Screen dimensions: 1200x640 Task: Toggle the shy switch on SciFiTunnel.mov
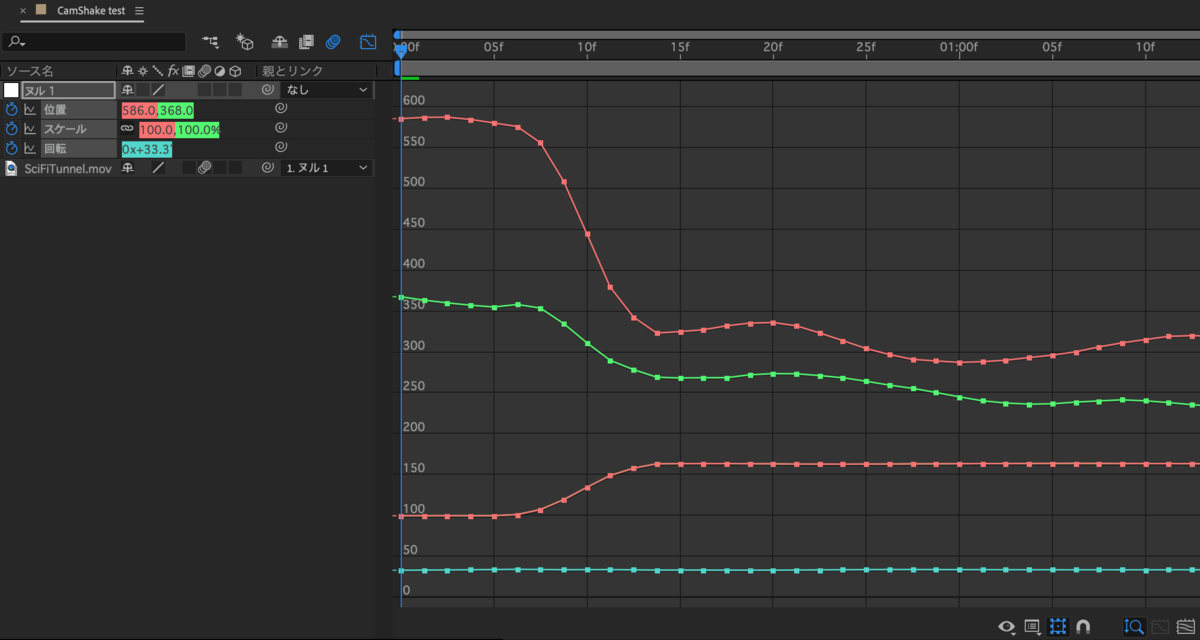(x=127, y=168)
